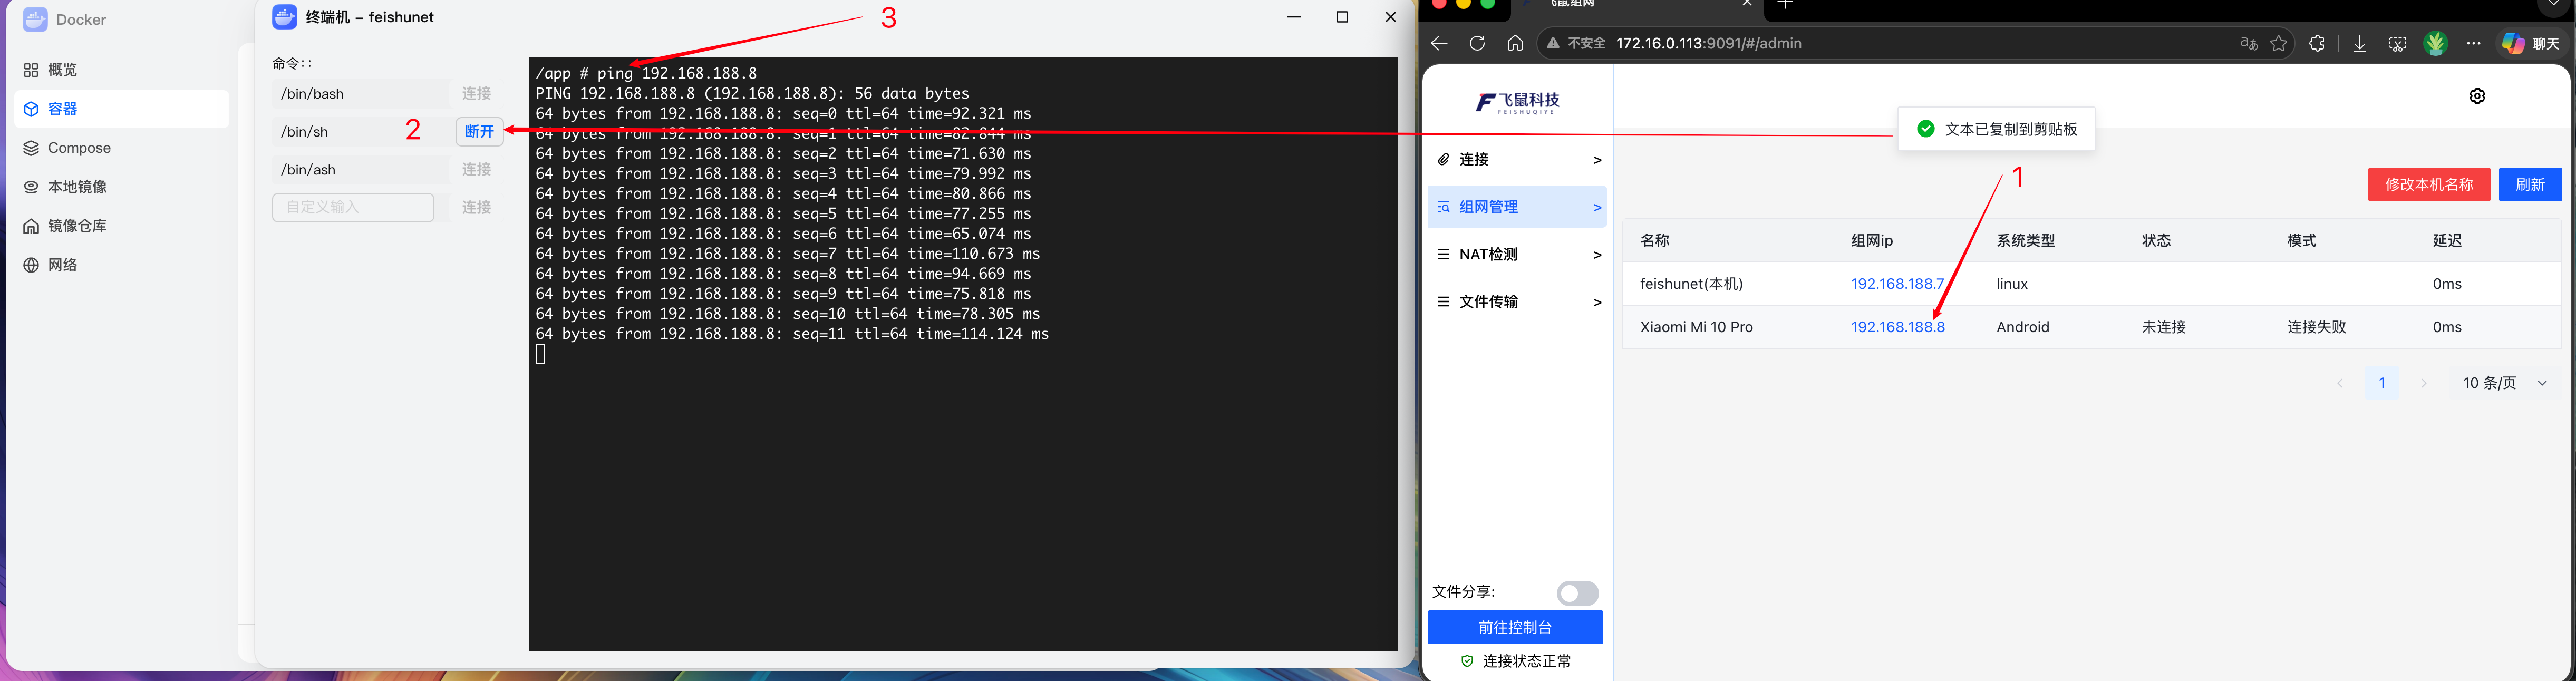Click the 文本已复制到剪贴板 notification
This screenshot has width=2576, height=681.
(x=1996, y=129)
